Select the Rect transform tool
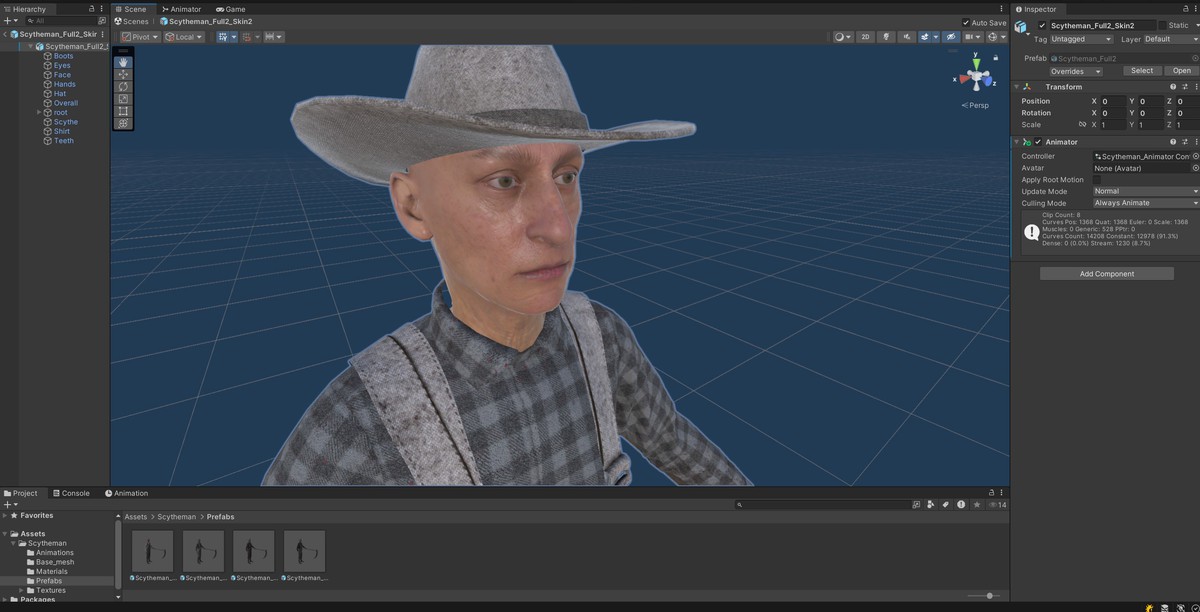This screenshot has width=1200, height=612. (x=123, y=111)
